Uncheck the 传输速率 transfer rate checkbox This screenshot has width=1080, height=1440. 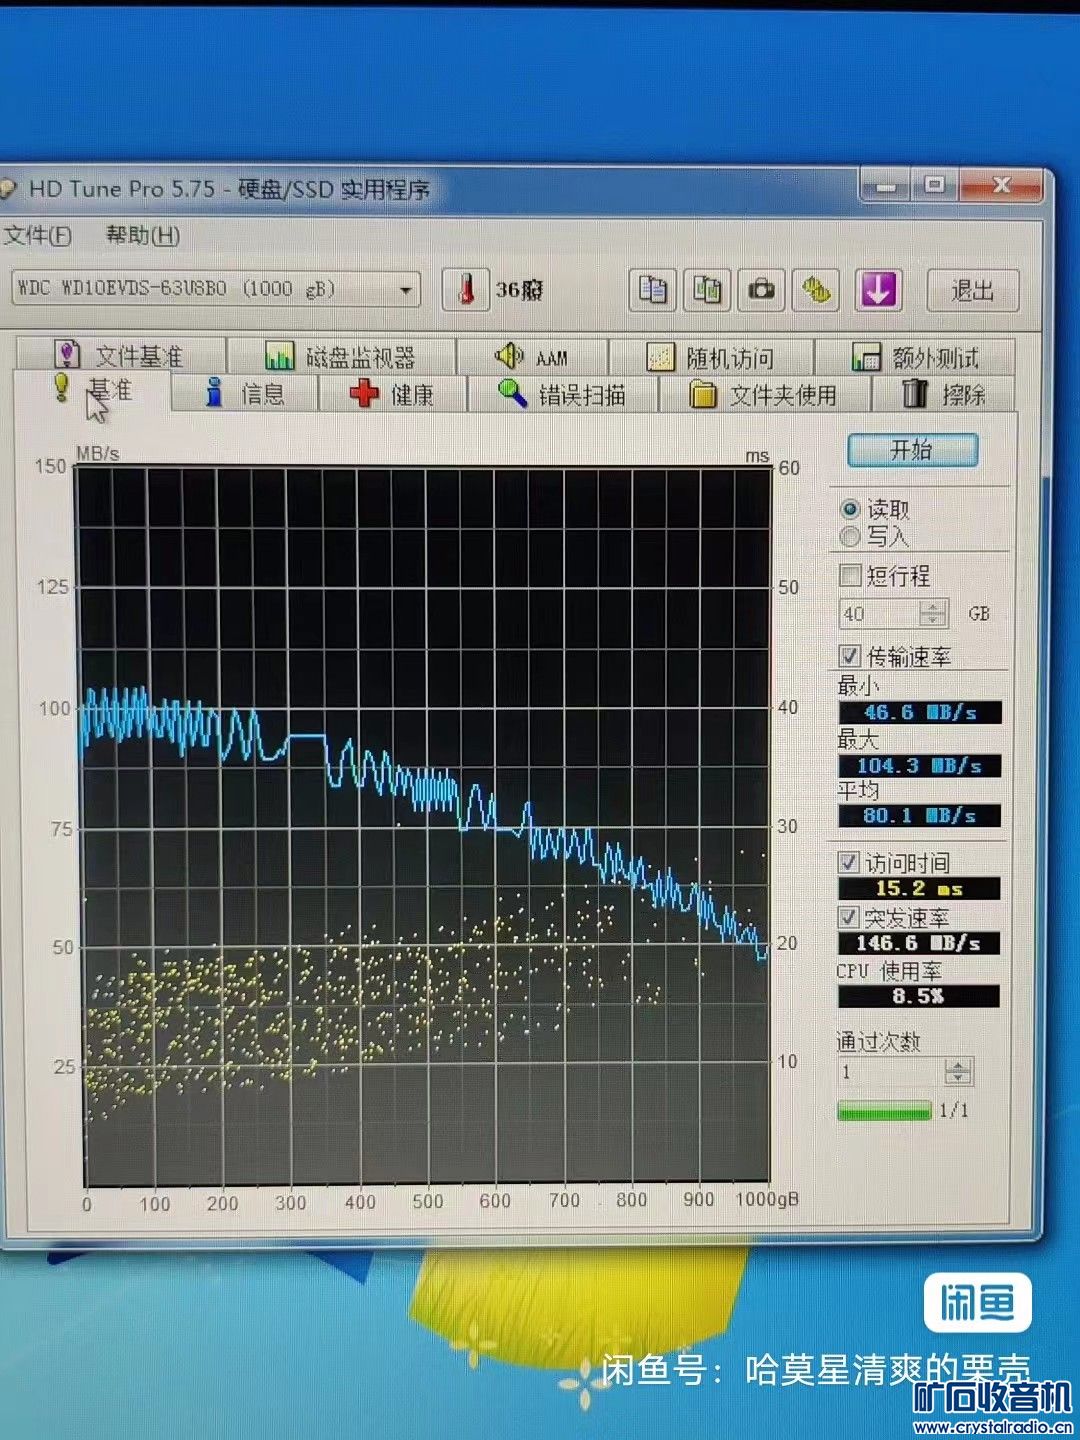point(850,656)
